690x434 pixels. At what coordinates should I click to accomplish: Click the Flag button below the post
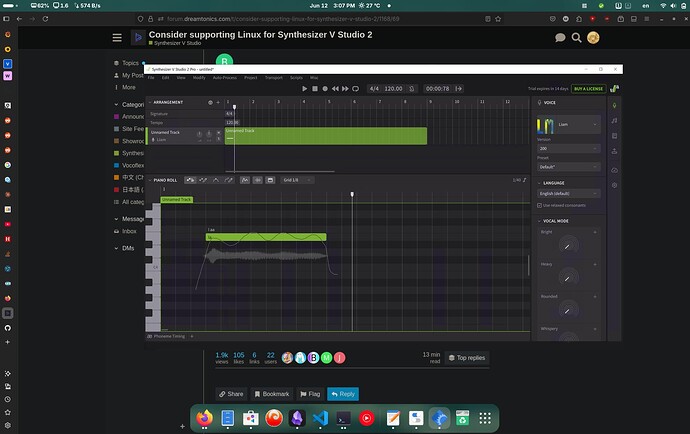pos(310,394)
